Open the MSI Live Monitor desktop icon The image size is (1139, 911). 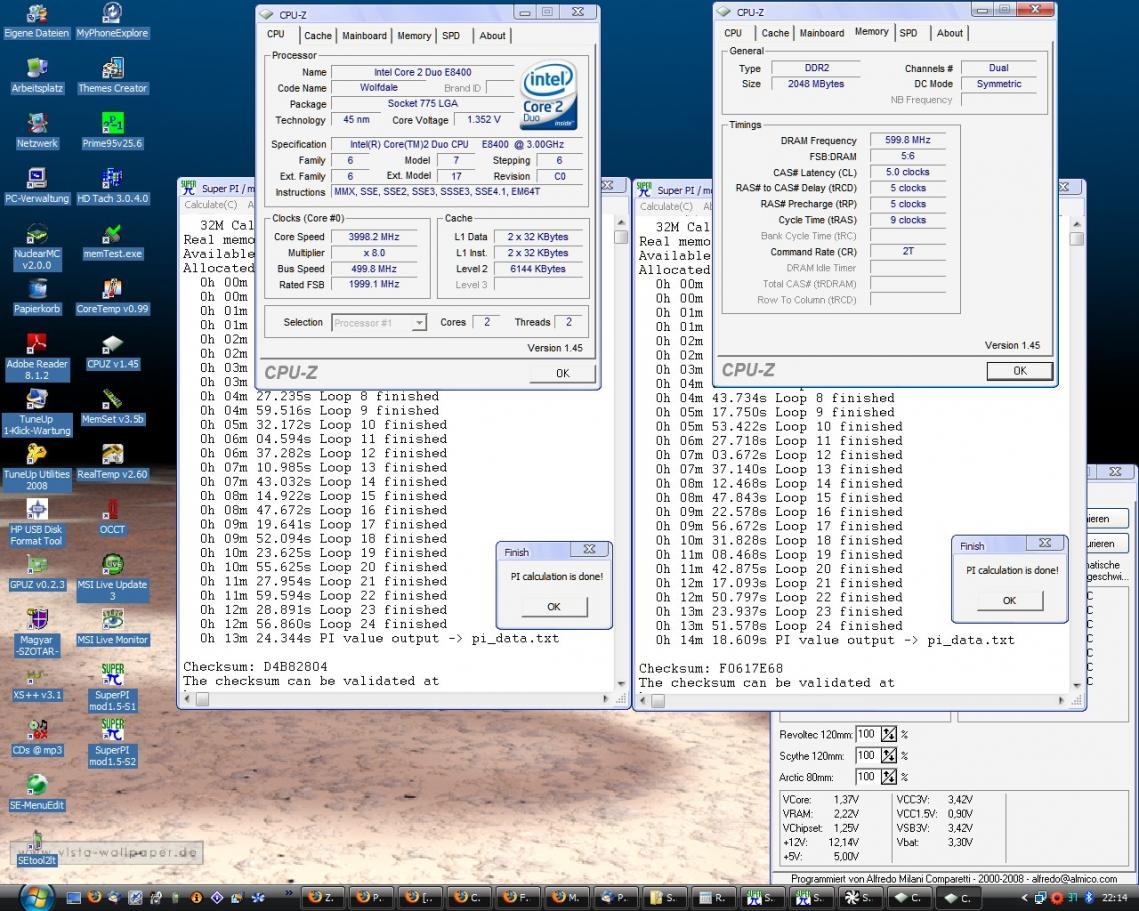coord(113,628)
